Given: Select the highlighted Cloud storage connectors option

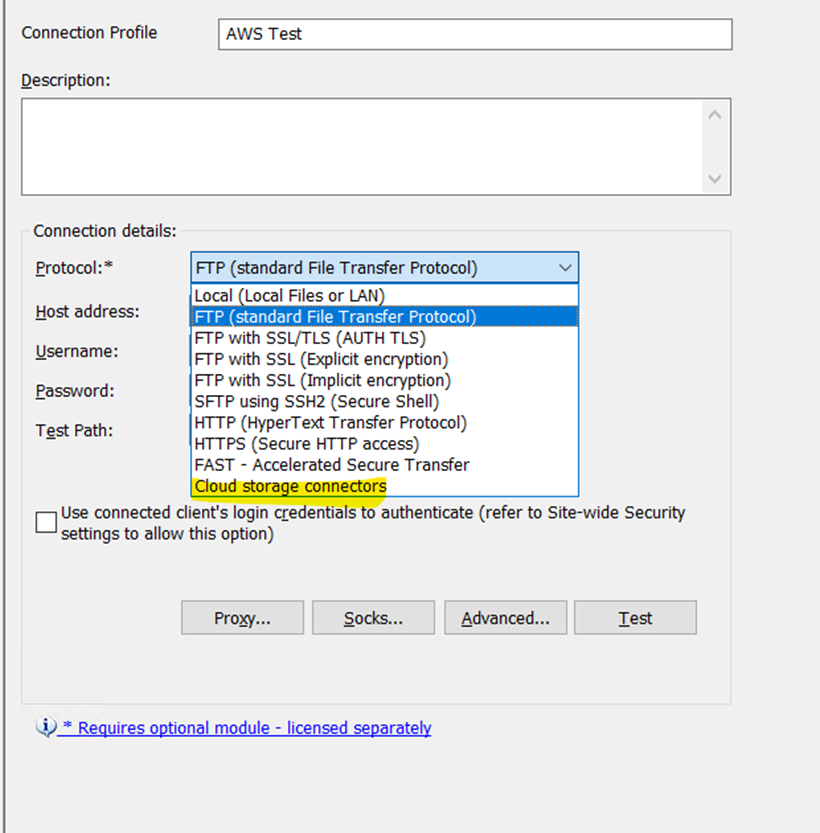Looking at the screenshot, I should click(289, 486).
